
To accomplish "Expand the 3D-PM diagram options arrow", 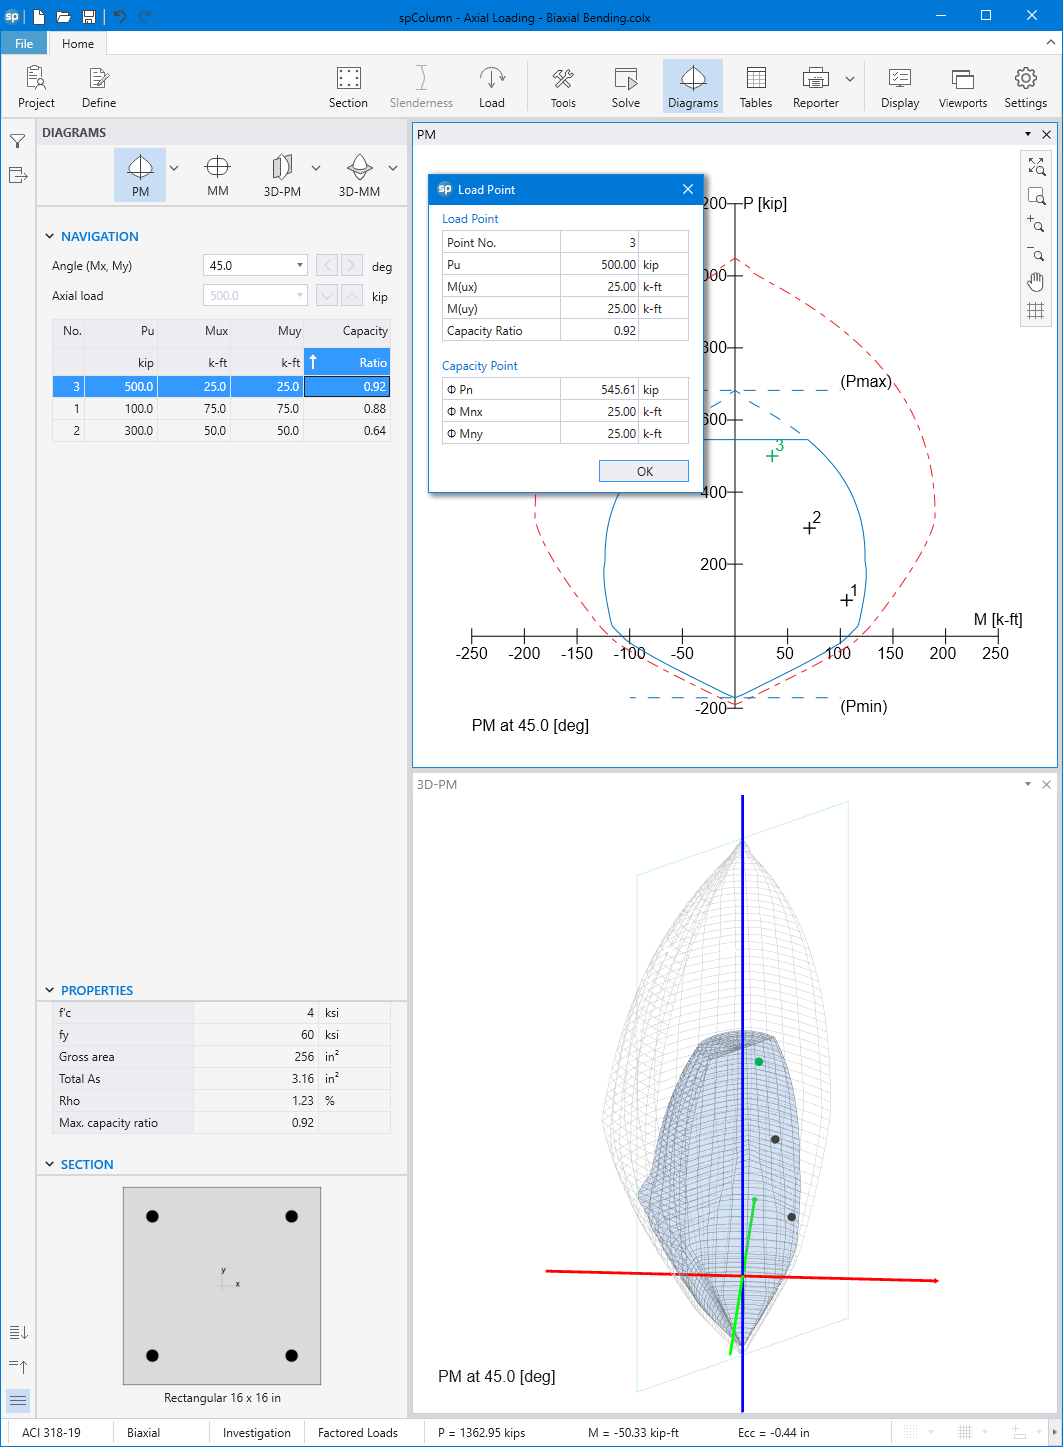I will point(316,168).
